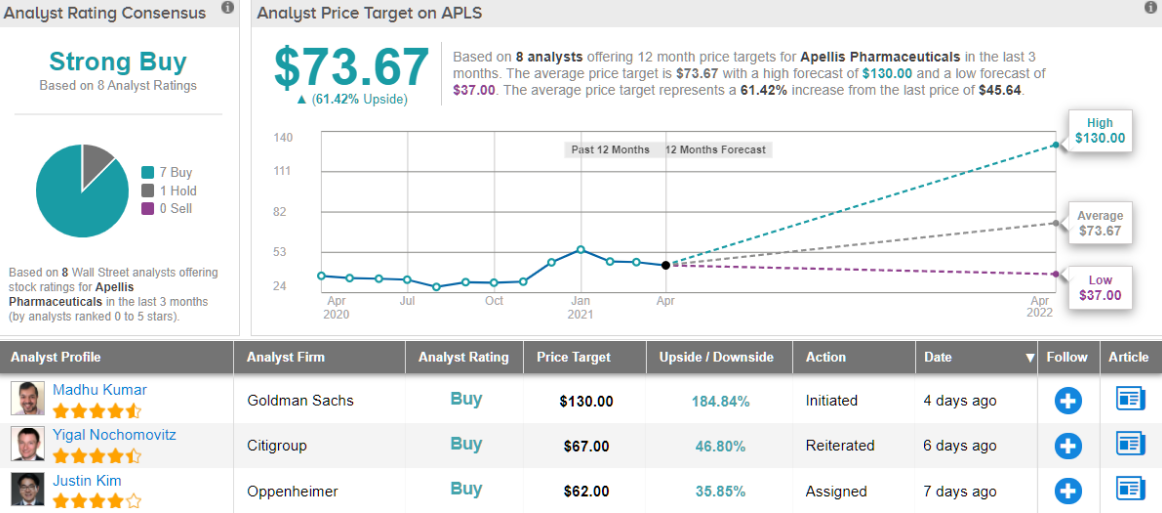Viewport: 1162px width, 513px height.
Task: Select 12 Months Forecast chart label
Action: click(715, 150)
